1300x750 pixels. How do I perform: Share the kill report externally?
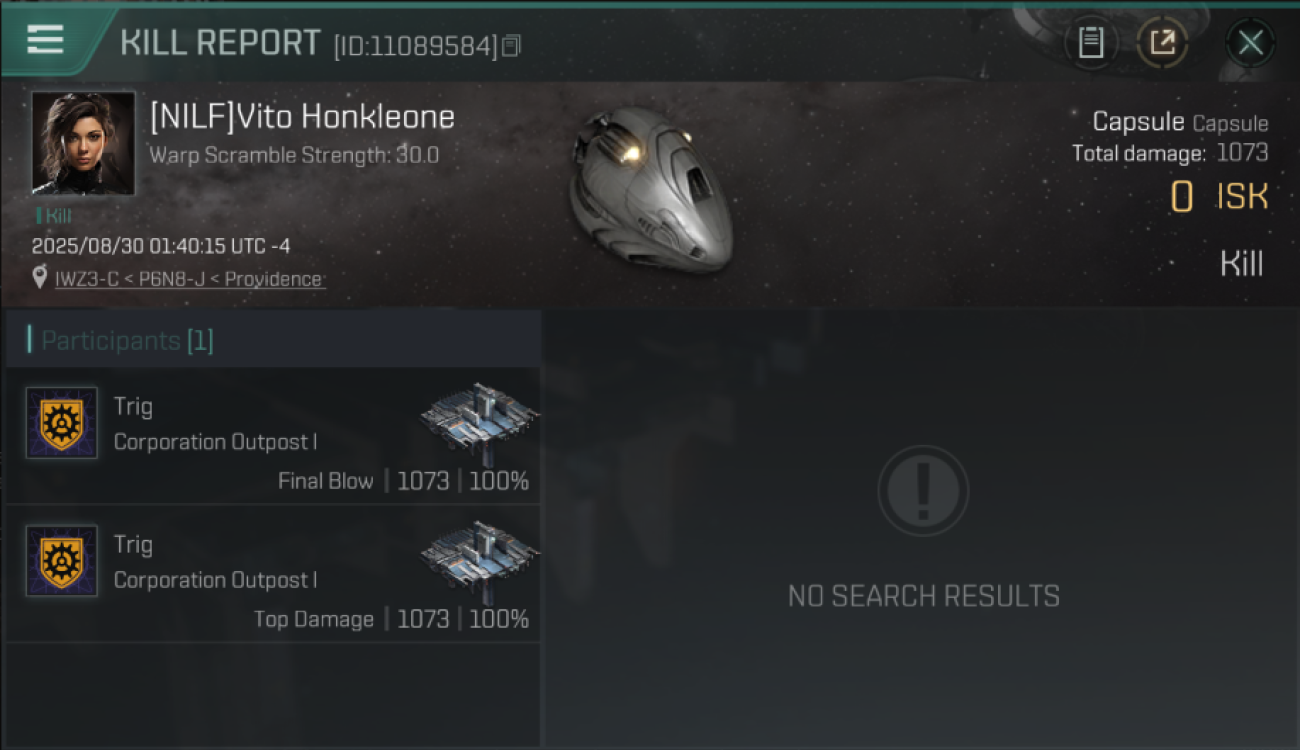[x=1162, y=43]
